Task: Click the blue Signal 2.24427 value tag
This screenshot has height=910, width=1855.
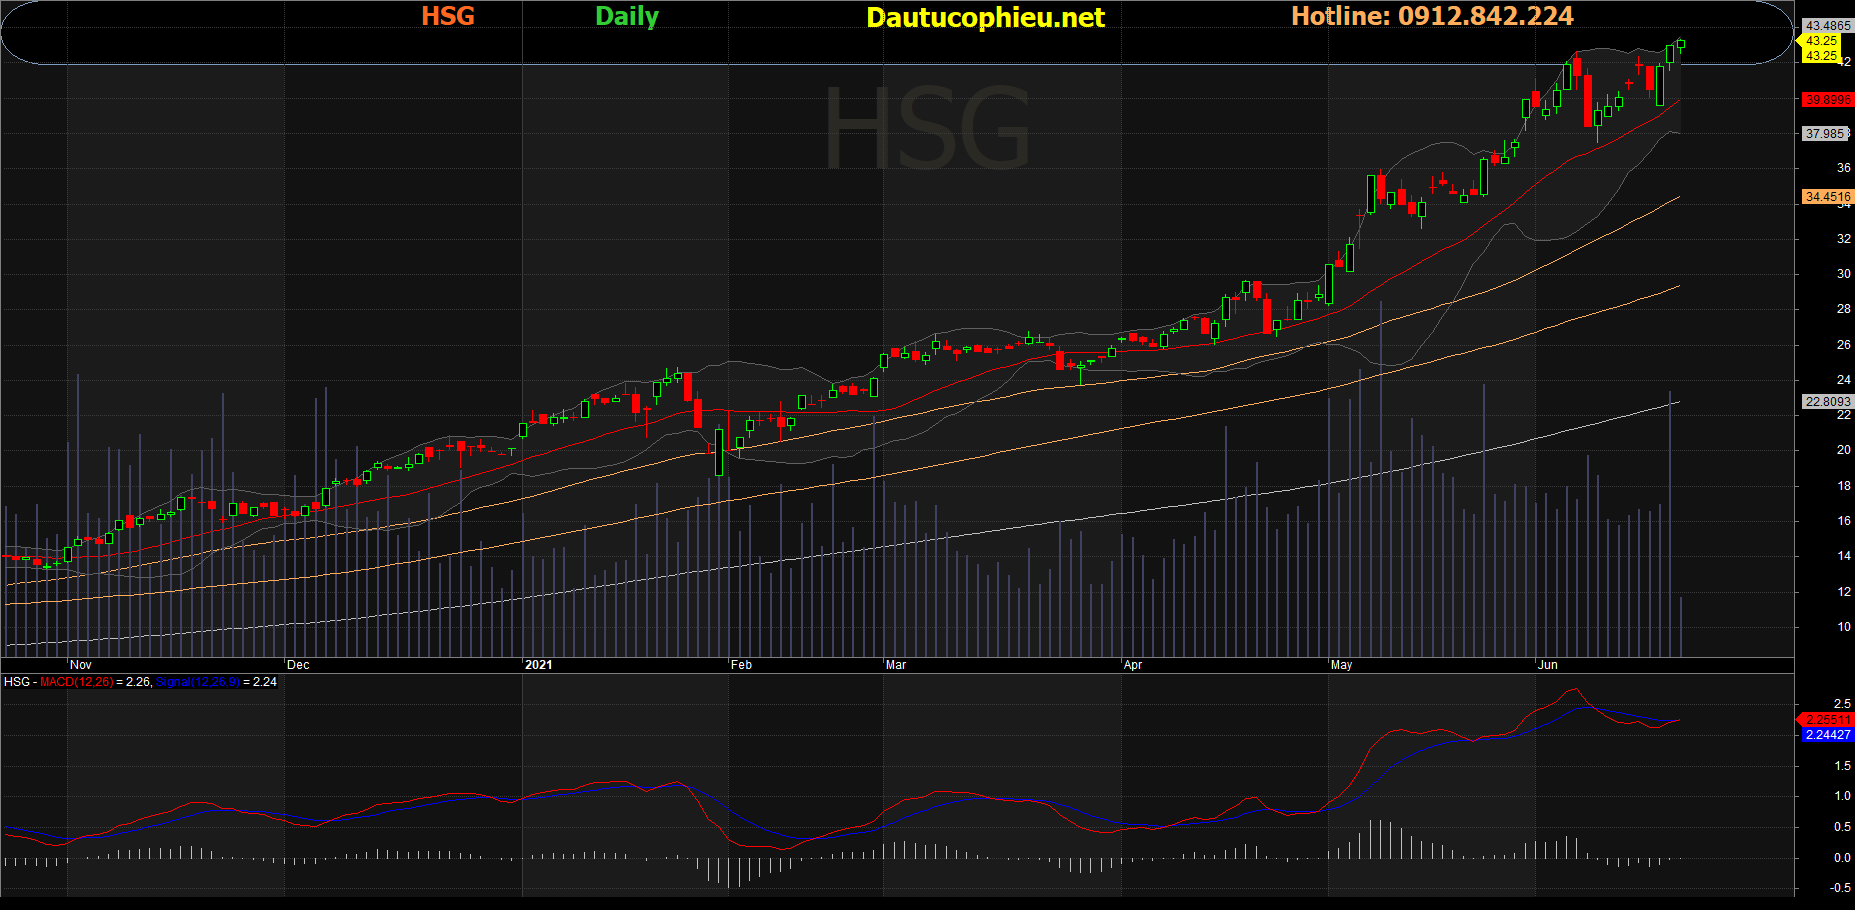Action: coord(1827,735)
